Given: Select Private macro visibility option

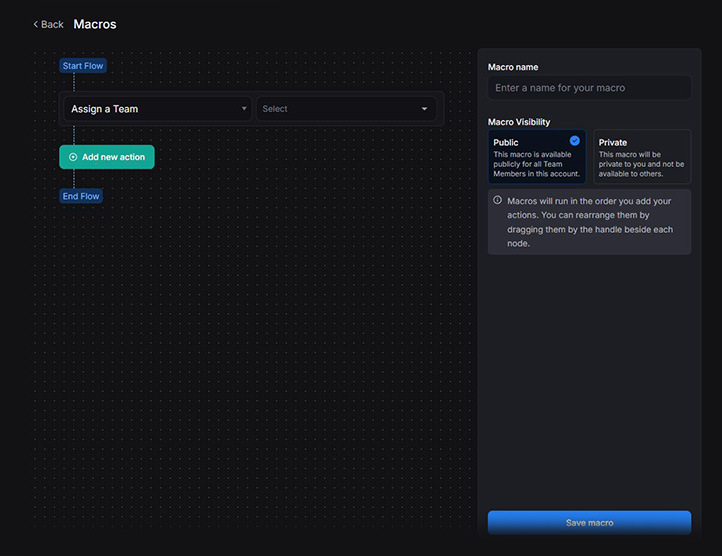Looking at the screenshot, I should [642, 158].
